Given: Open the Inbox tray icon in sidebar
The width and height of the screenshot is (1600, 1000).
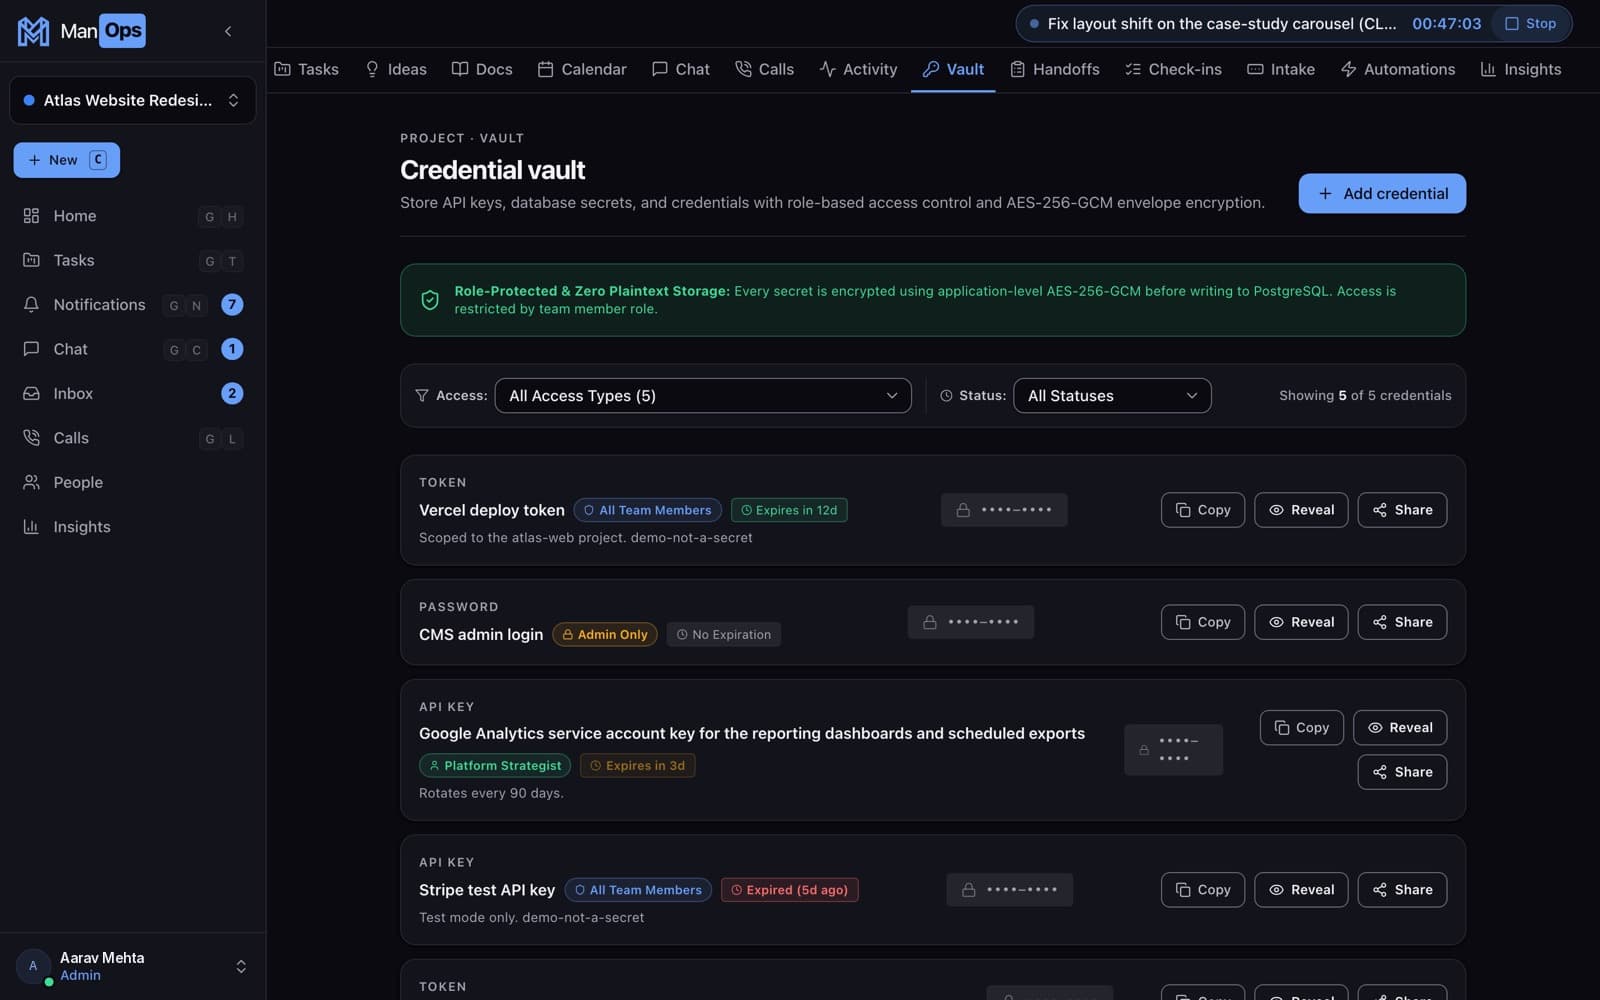Looking at the screenshot, I should pyautogui.click(x=31, y=393).
